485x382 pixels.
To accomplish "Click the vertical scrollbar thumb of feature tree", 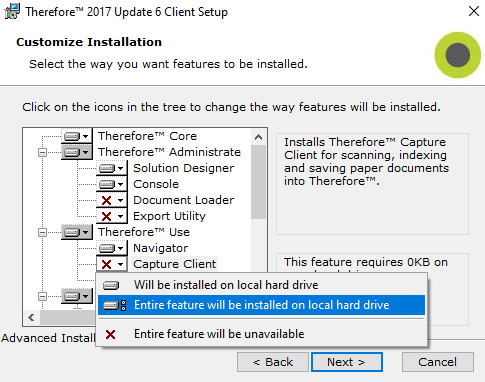I will (258, 182).
